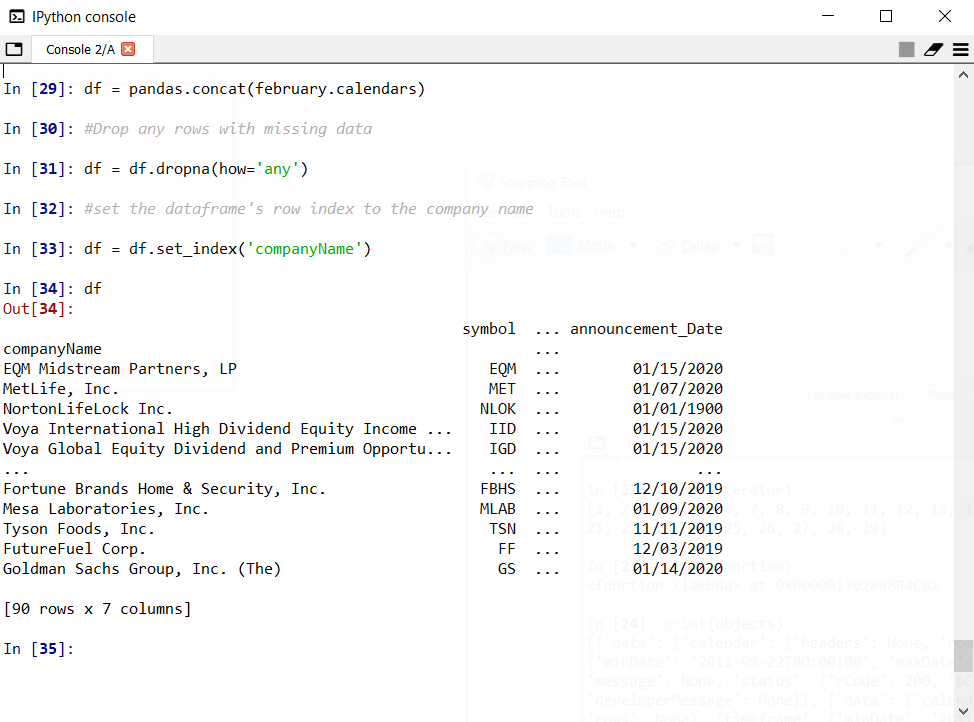Click the vertical scrollbar thumb
Image resolution: width=974 pixels, height=722 pixels.
point(963,656)
